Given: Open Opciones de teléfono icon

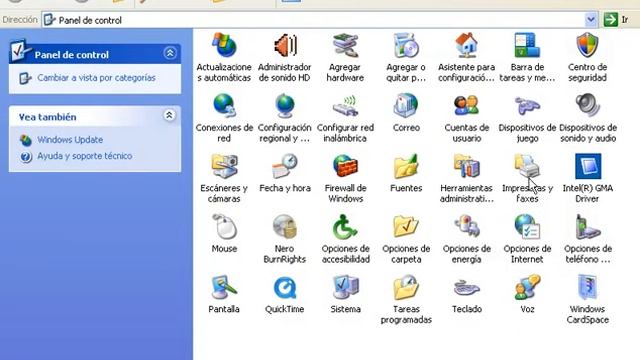Looking at the screenshot, I should tap(587, 227).
